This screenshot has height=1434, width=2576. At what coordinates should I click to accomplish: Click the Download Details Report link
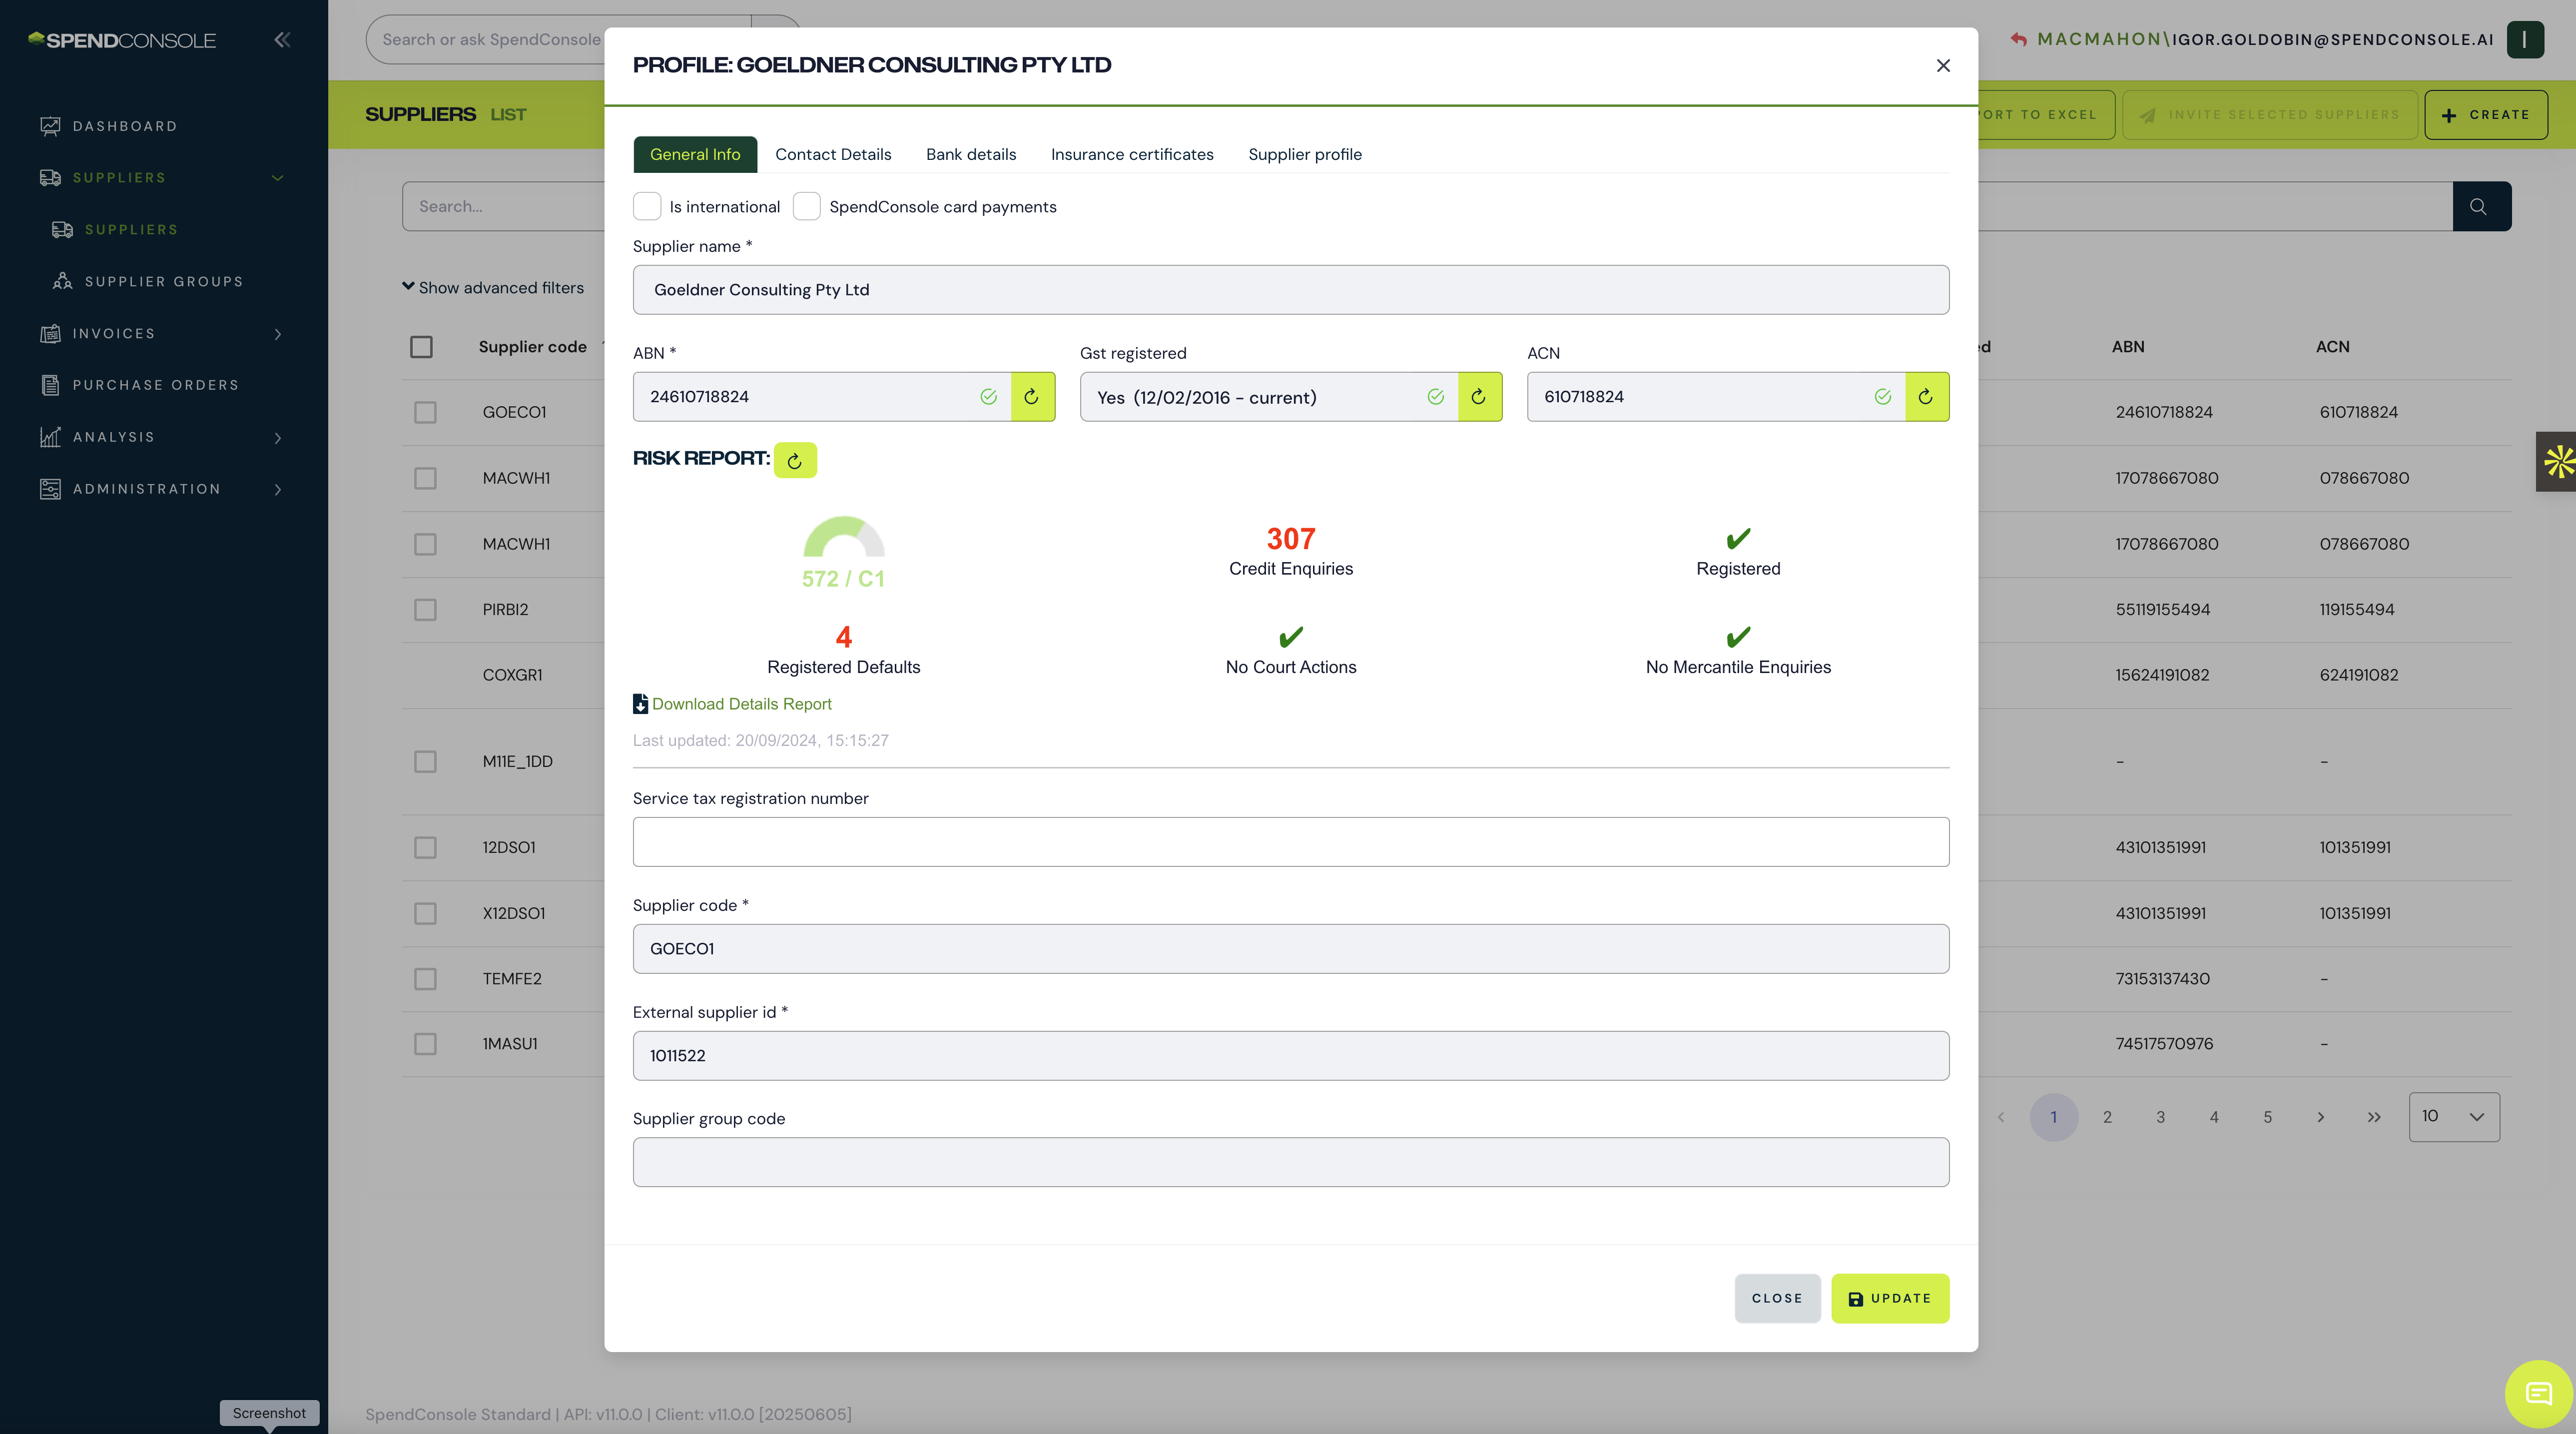[741, 704]
